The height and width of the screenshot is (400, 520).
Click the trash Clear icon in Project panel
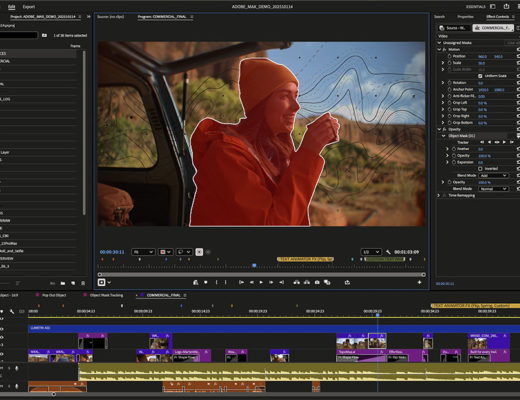coord(83,283)
